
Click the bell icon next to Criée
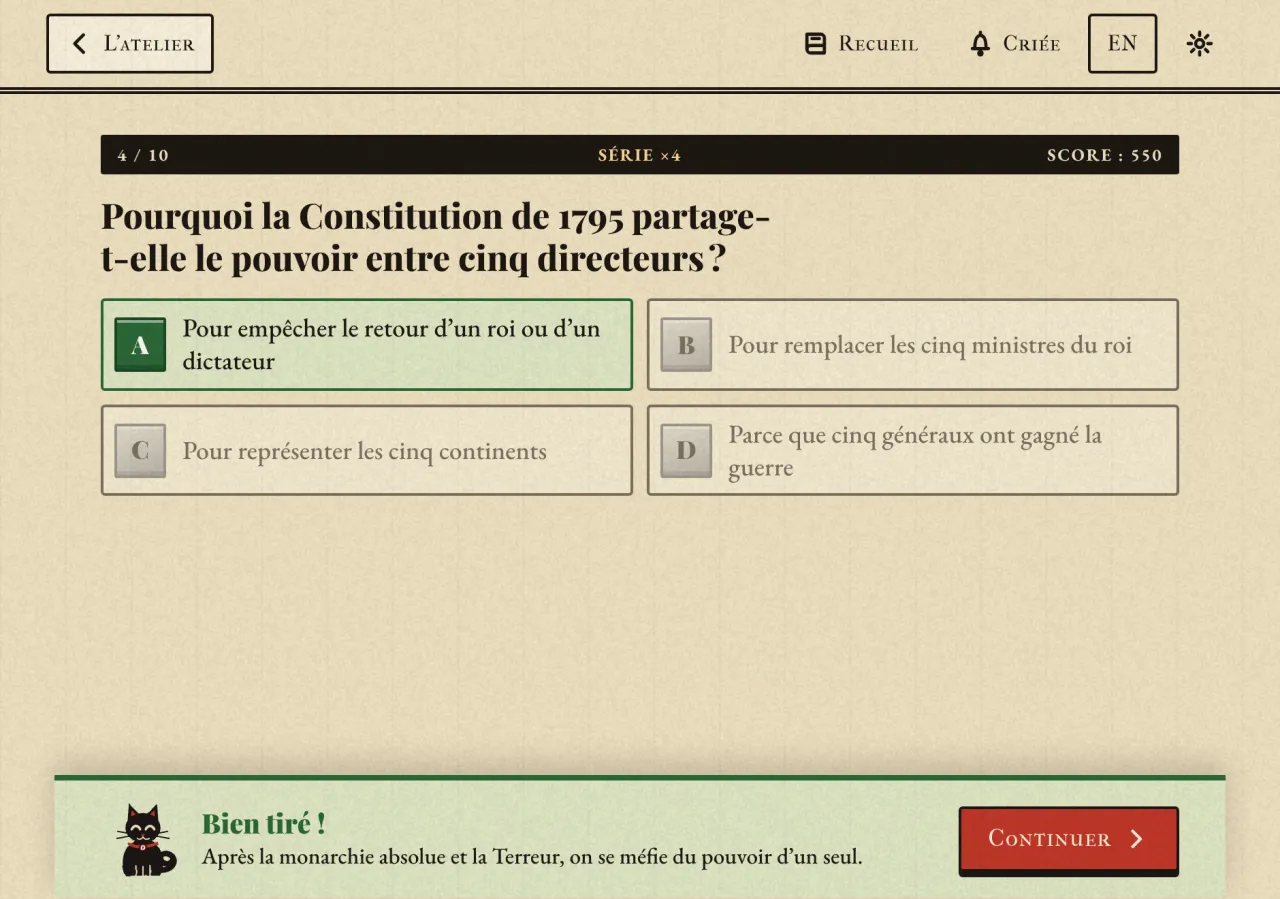tap(980, 44)
